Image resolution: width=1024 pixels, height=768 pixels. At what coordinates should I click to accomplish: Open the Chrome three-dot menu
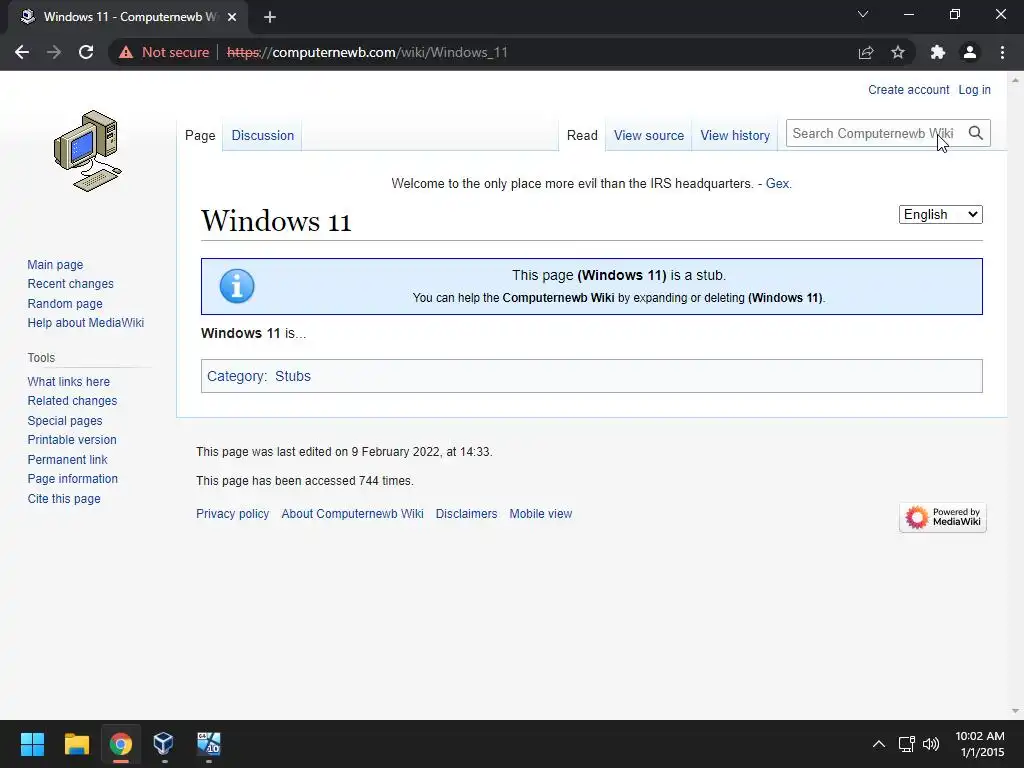(1002, 52)
